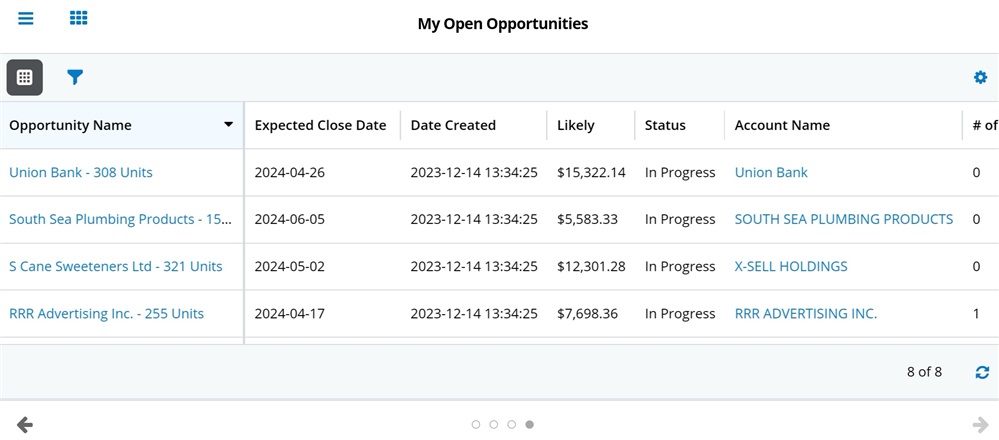
Task: Click the Status column header
Action: [665, 125]
